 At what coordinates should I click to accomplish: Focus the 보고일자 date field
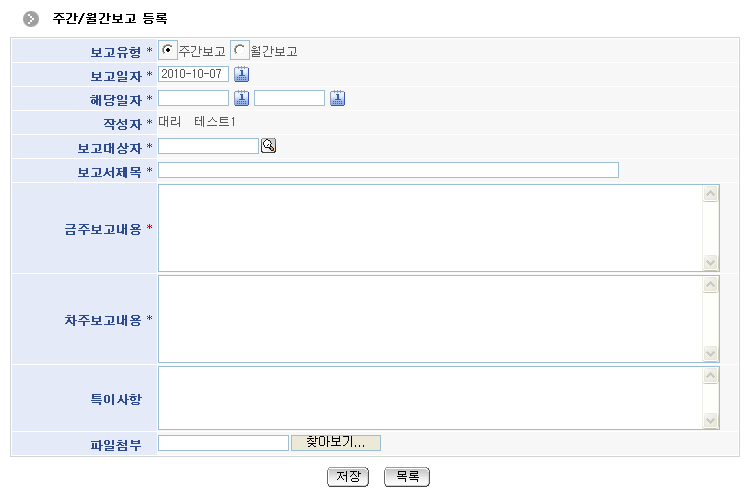193,74
